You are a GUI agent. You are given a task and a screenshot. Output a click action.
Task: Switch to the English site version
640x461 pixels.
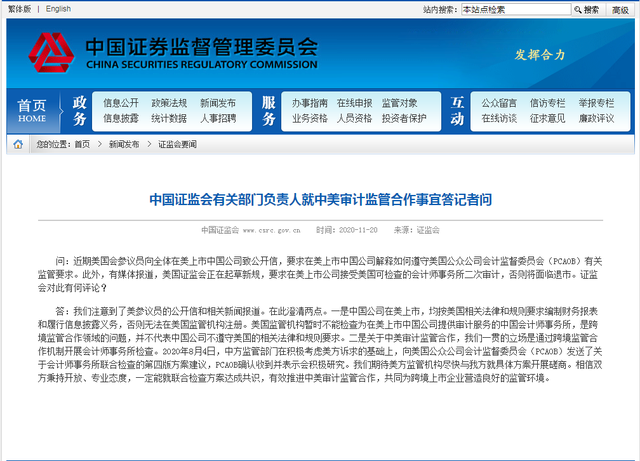click(58, 9)
